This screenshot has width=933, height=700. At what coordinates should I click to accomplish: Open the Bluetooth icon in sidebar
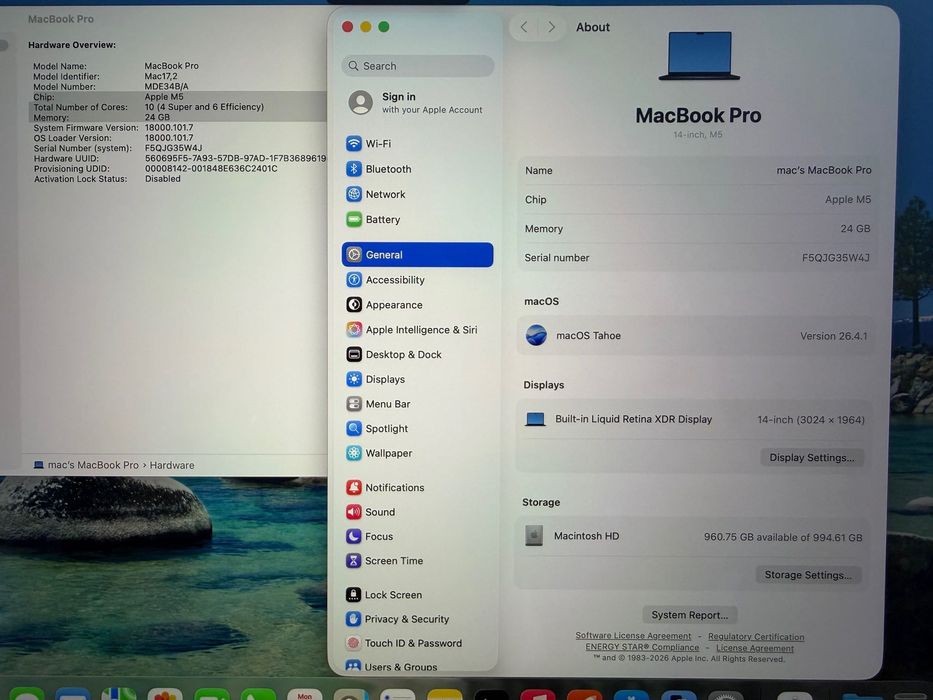click(354, 169)
